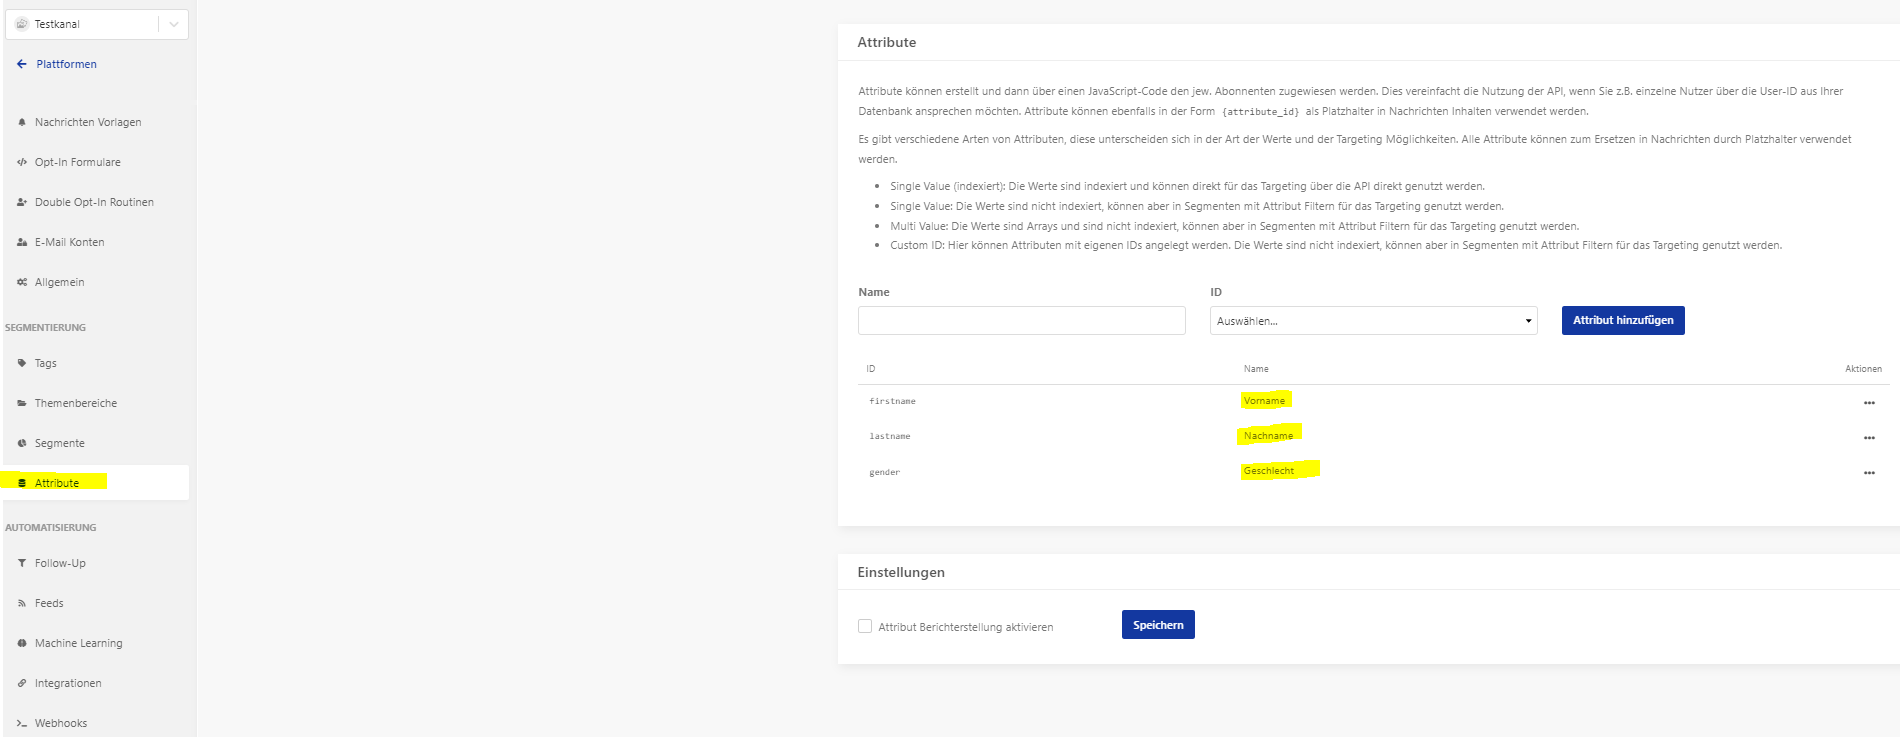This screenshot has height=737, width=1900.
Task: Click the terminal icon beside Webhooks
Action: point(22,723)
